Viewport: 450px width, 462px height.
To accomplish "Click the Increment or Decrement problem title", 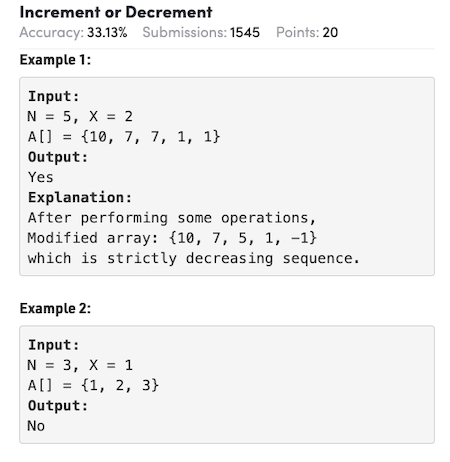I will 116,12.
